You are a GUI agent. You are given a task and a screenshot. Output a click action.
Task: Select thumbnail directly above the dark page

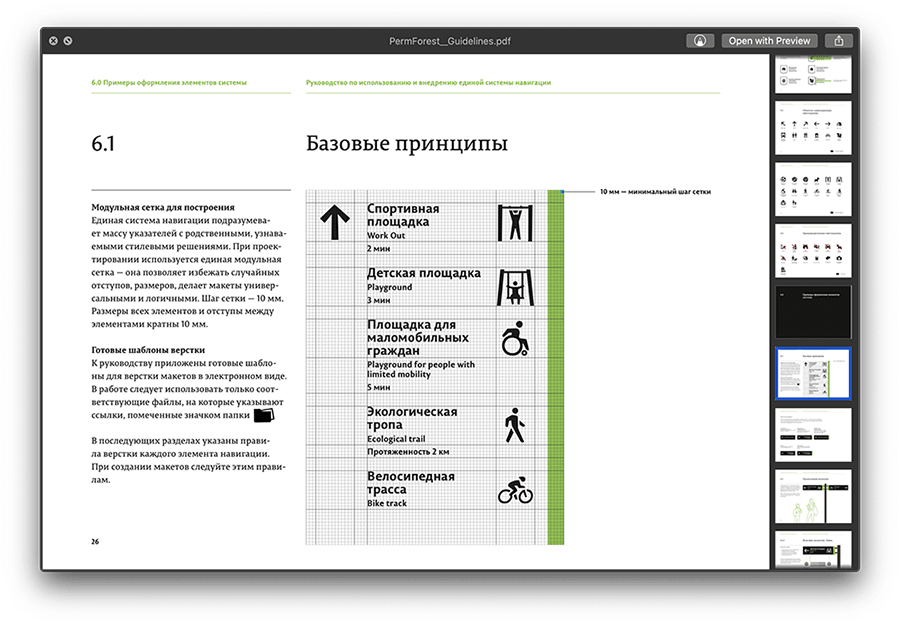click(813, 250)
